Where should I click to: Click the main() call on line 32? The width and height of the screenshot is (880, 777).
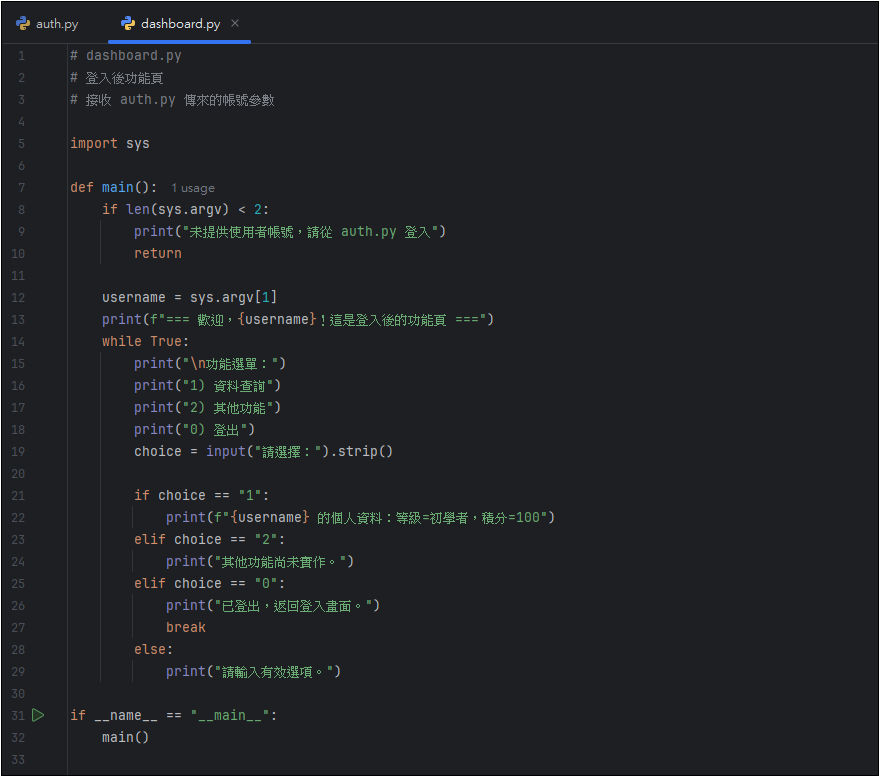125,737
